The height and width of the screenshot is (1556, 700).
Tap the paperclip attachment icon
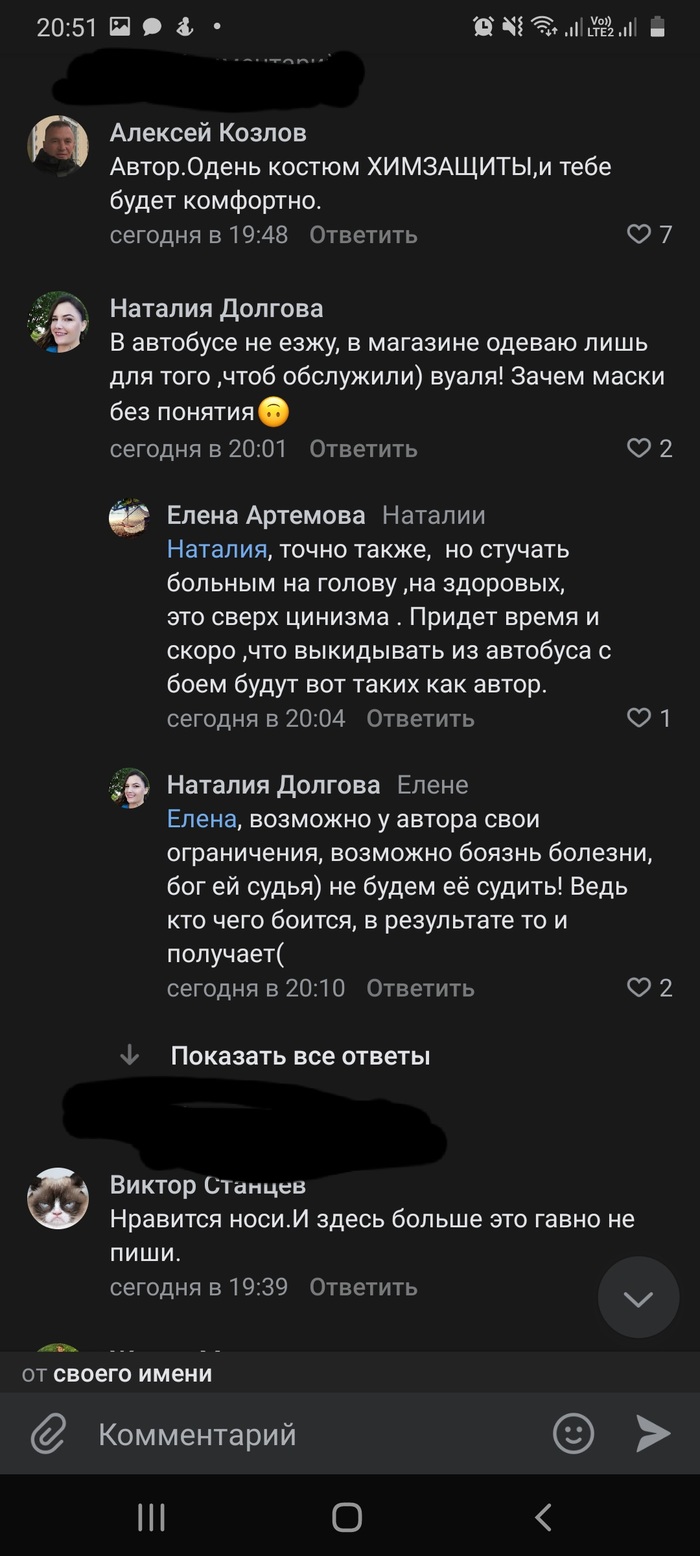(x=47, y=1435)
